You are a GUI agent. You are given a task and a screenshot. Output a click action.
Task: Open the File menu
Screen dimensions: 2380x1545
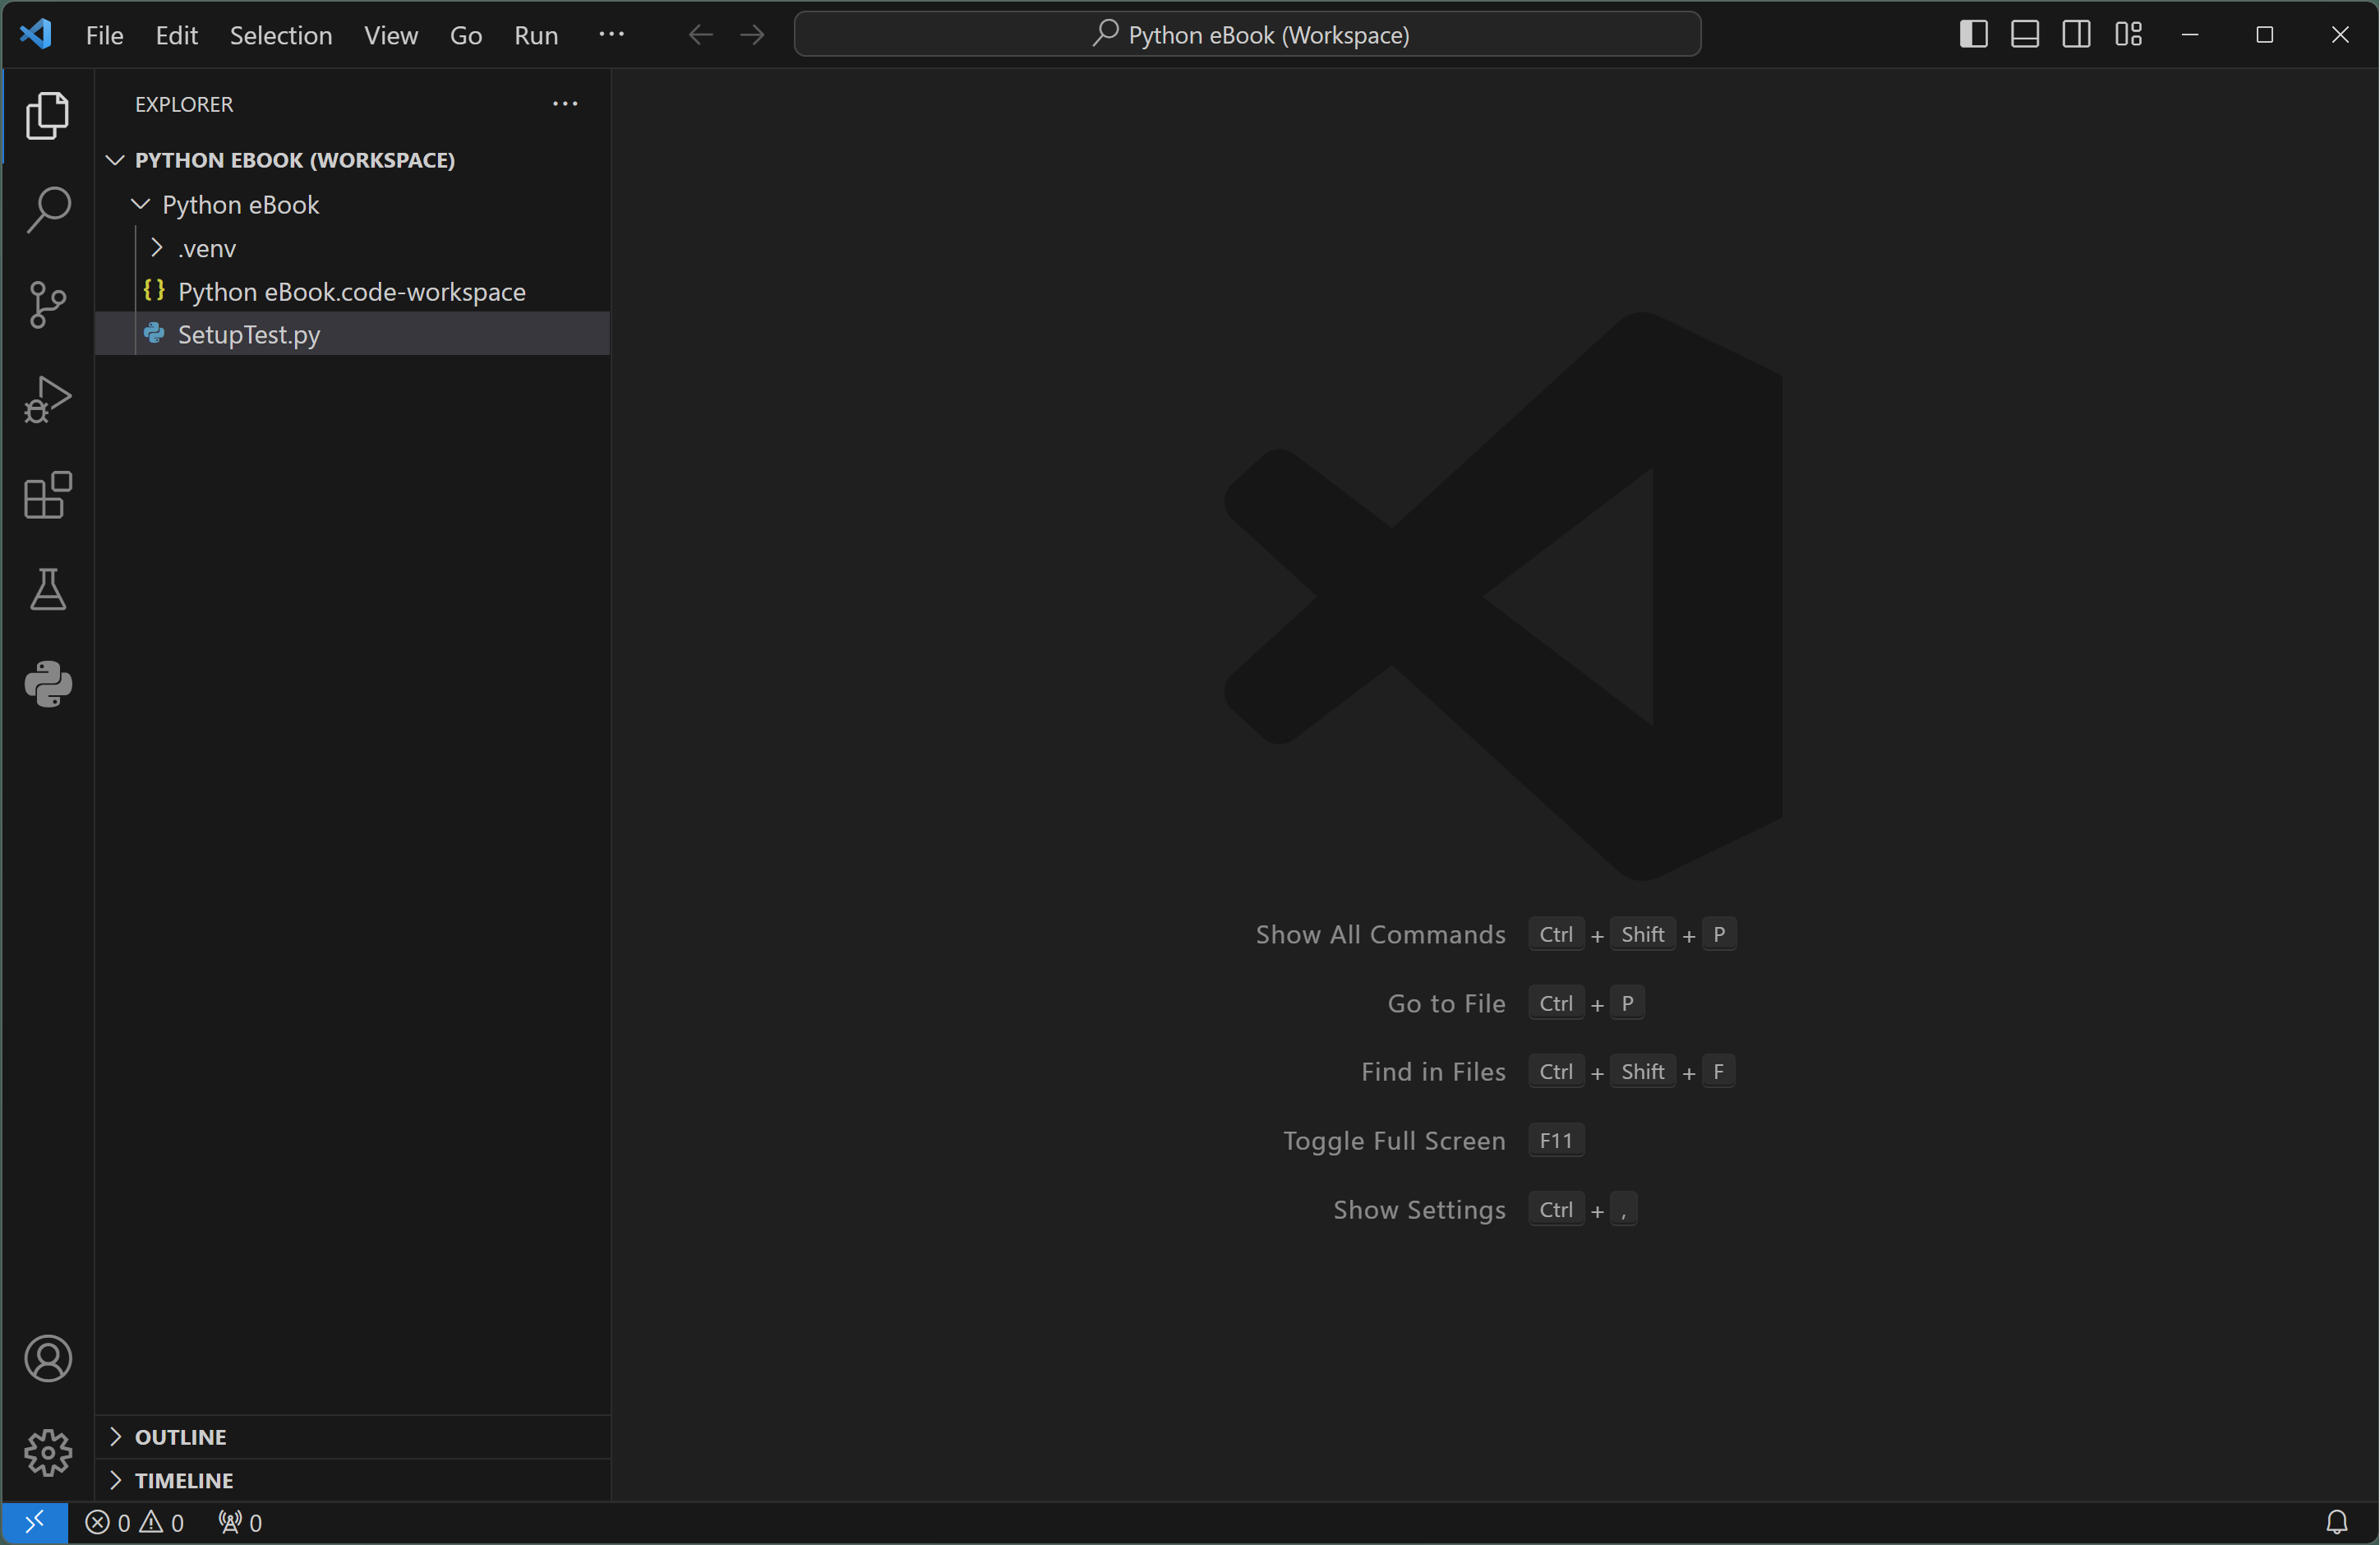tap(104, 35)
